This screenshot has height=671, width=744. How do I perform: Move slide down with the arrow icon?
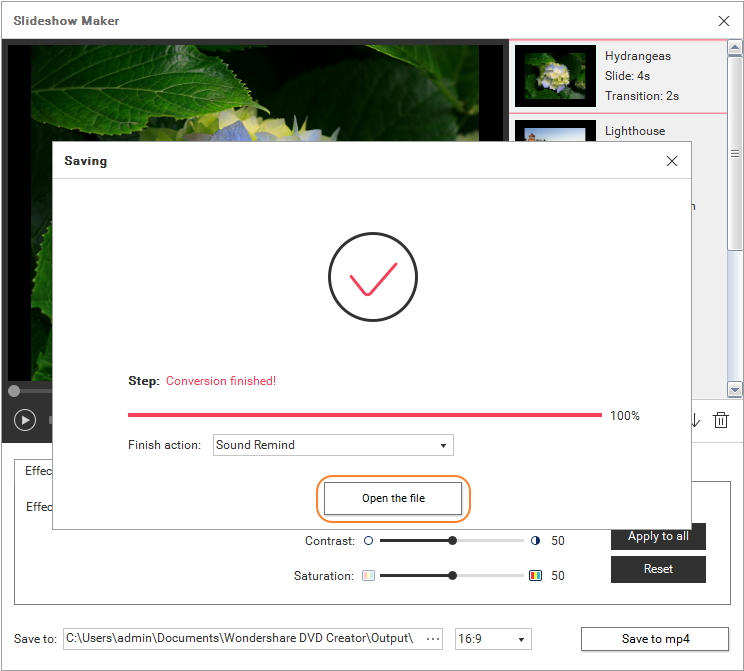click(x=695, y=420)
